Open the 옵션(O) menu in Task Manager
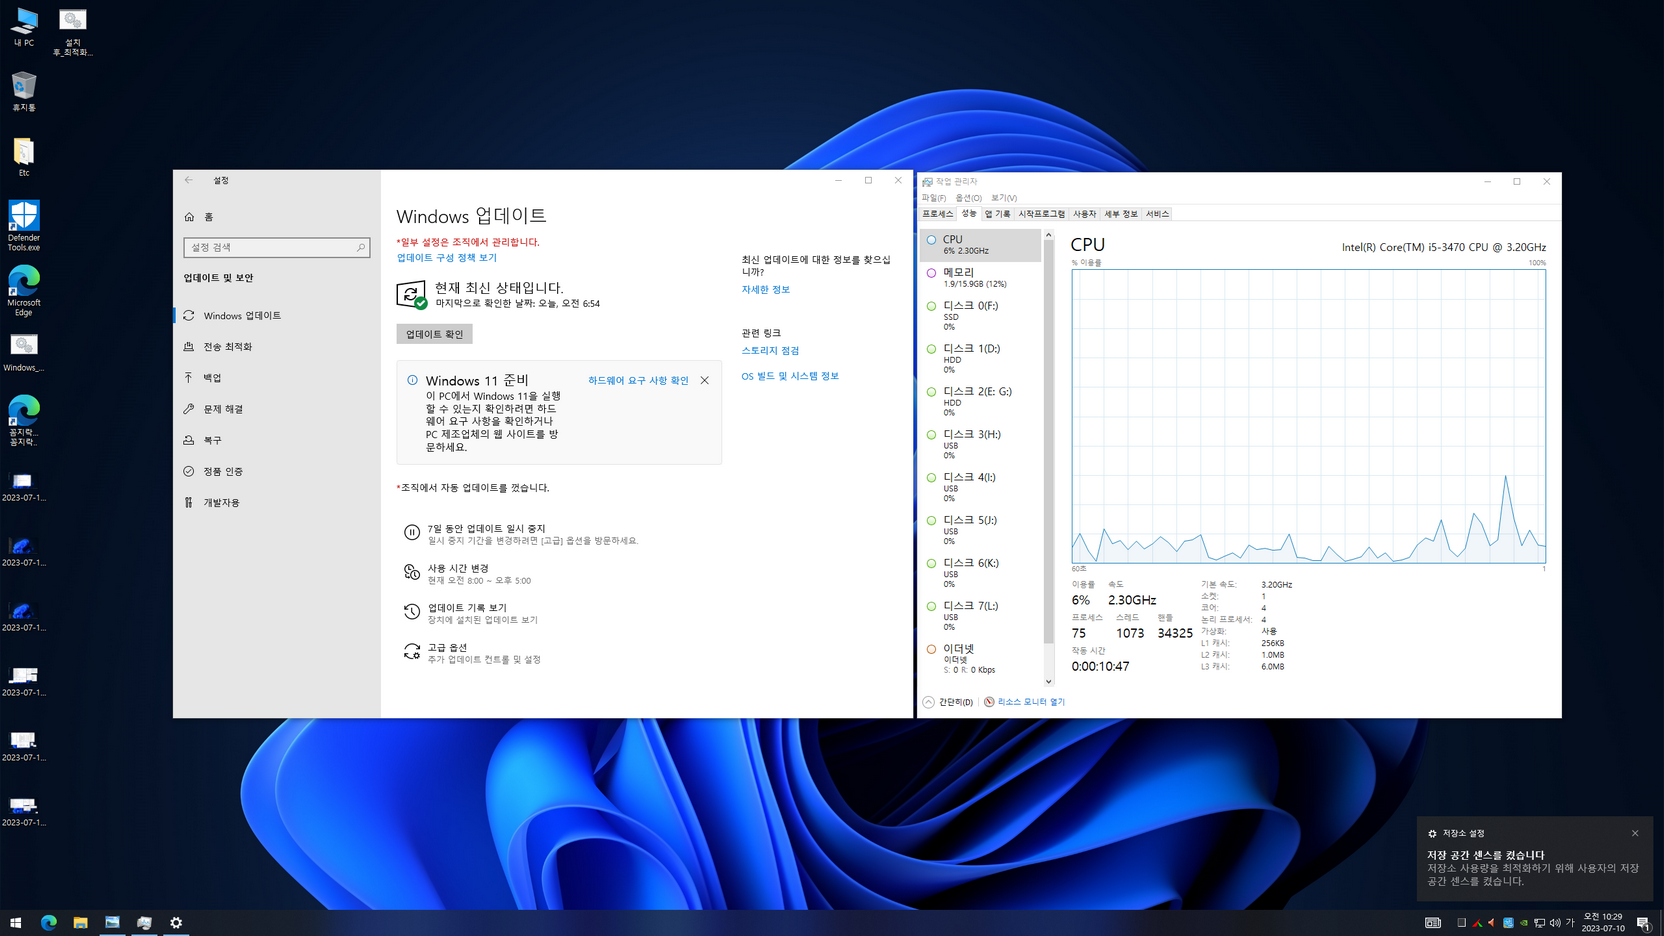 (x=968, y=198)
